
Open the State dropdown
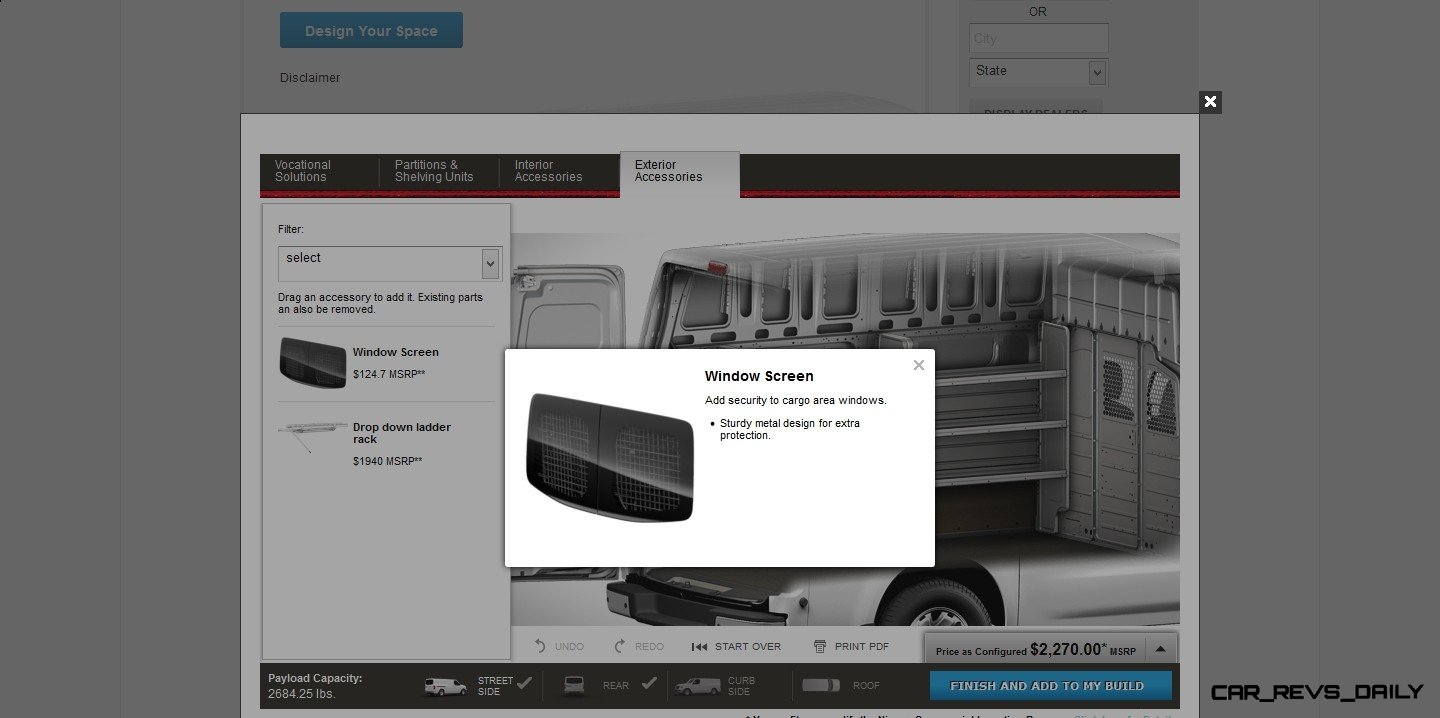tap(1038, 71)
